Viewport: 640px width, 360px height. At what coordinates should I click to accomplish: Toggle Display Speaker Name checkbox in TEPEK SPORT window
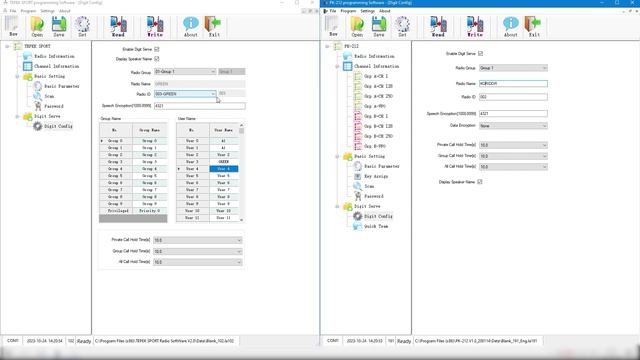[x=157, y=59]
